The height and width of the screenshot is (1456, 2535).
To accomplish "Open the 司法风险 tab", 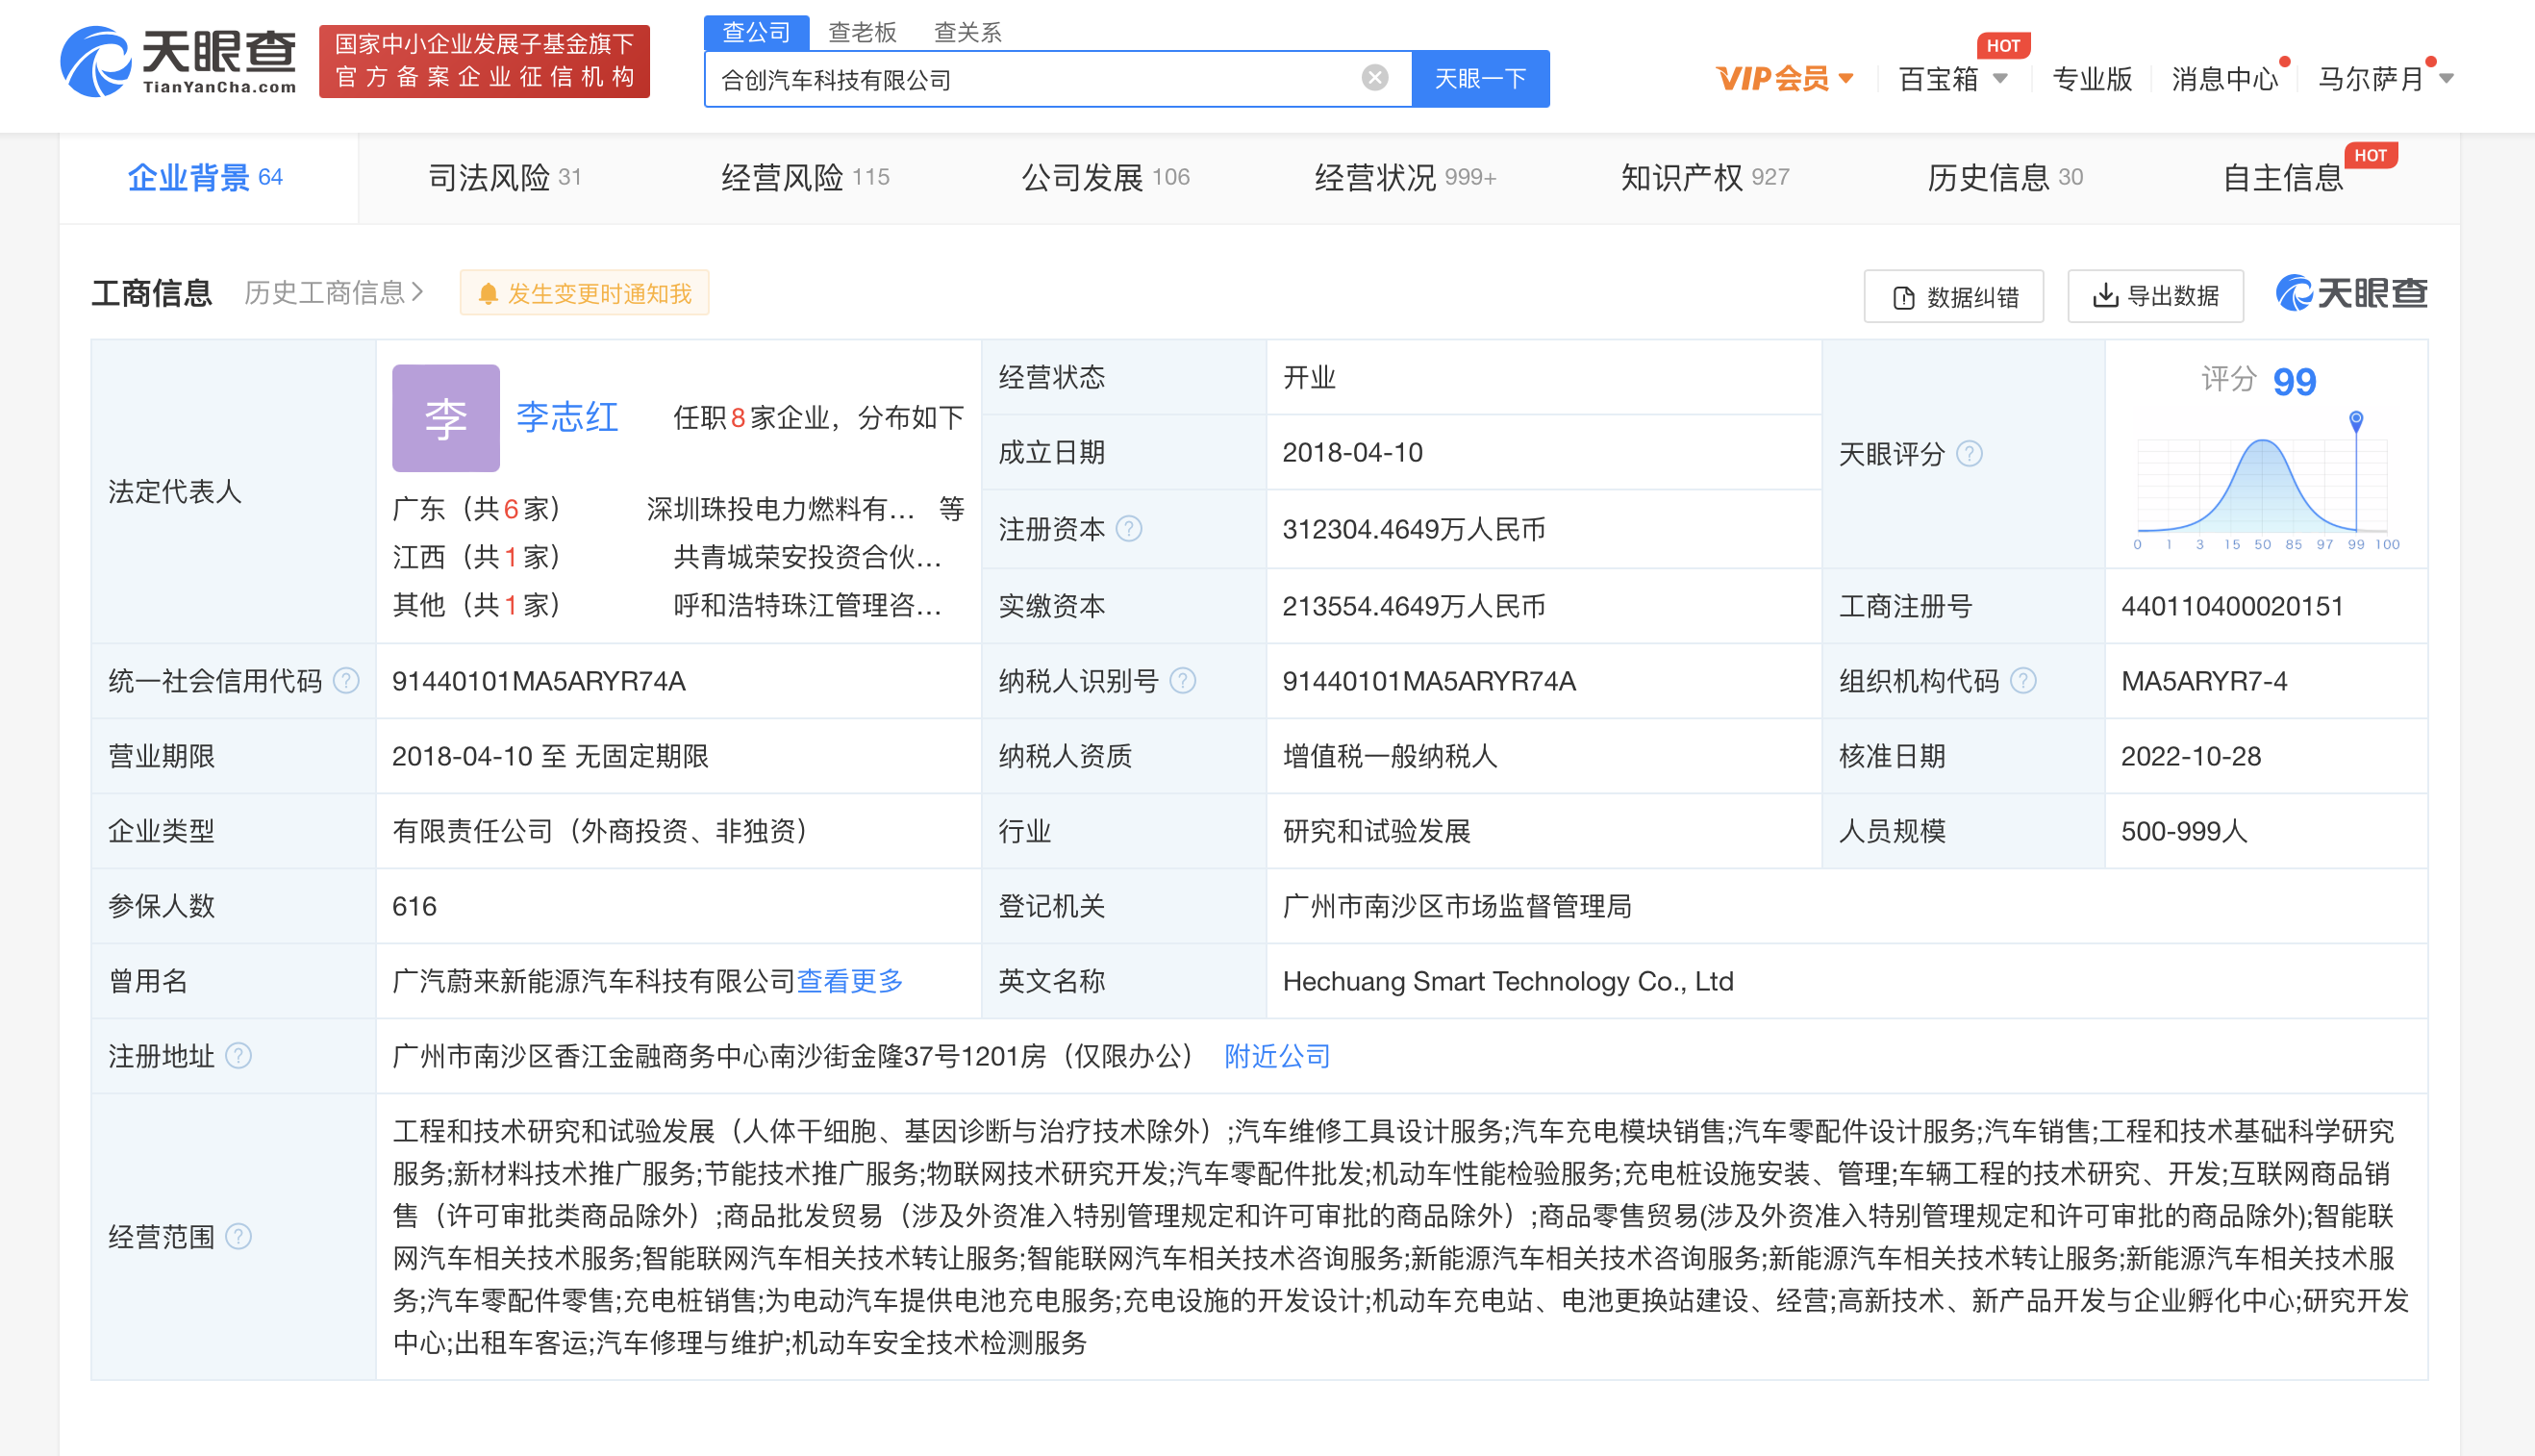I will [x=505, y=177].
